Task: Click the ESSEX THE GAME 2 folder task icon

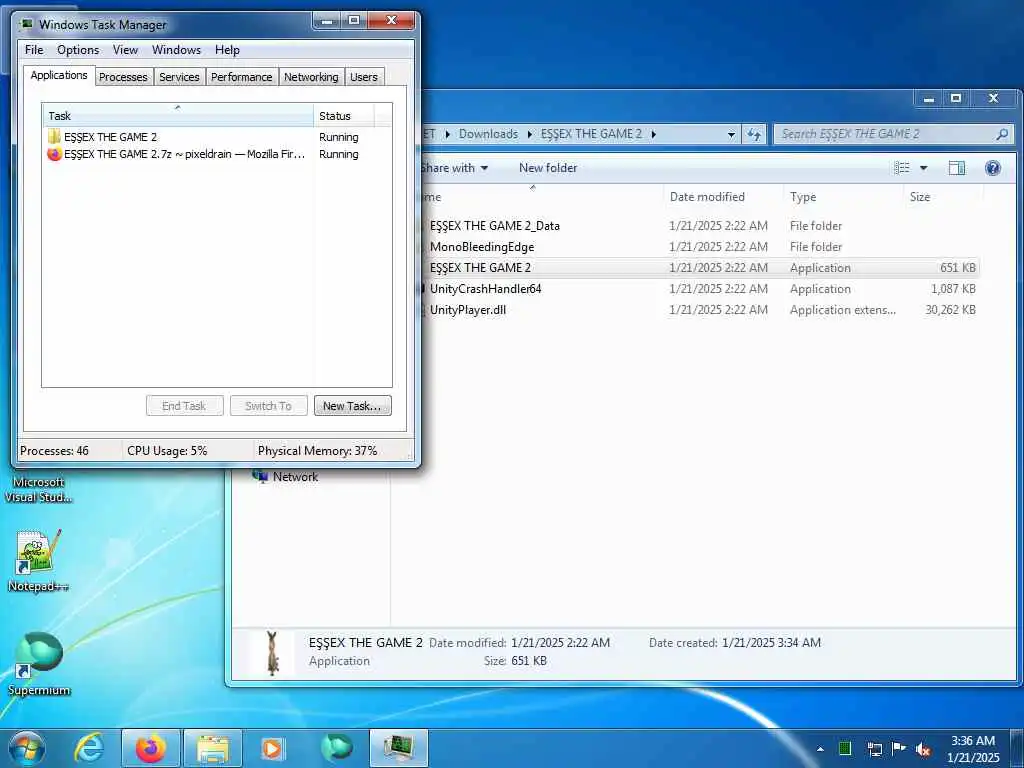Action: point(54,136)
